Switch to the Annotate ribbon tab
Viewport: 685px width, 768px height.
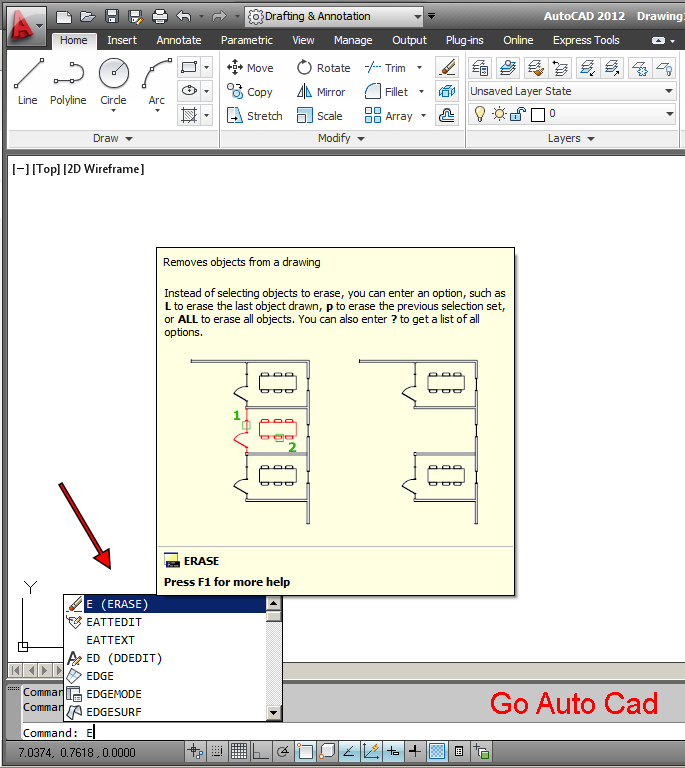[179, 40]
